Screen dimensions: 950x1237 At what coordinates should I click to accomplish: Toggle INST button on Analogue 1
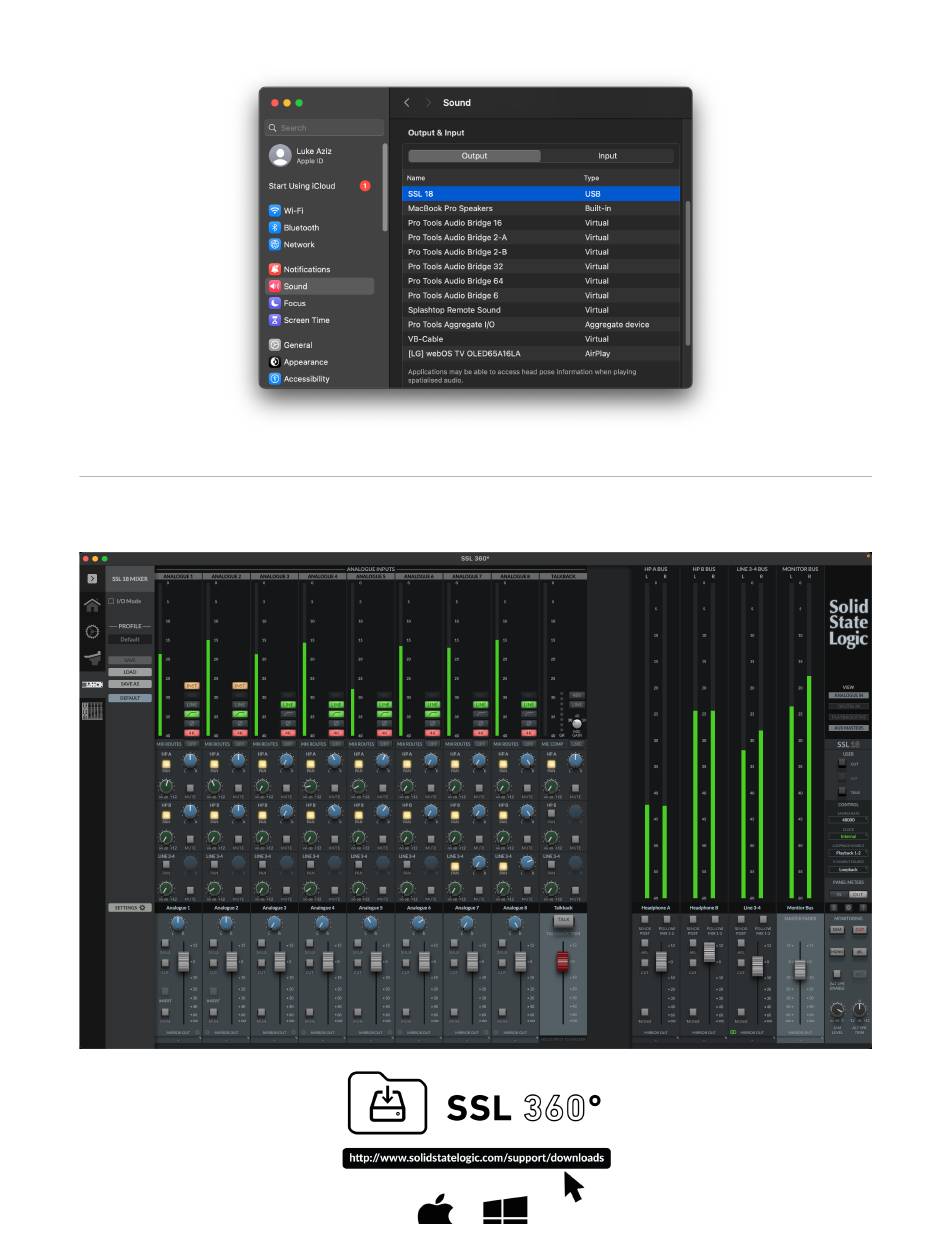pos(192,686)
